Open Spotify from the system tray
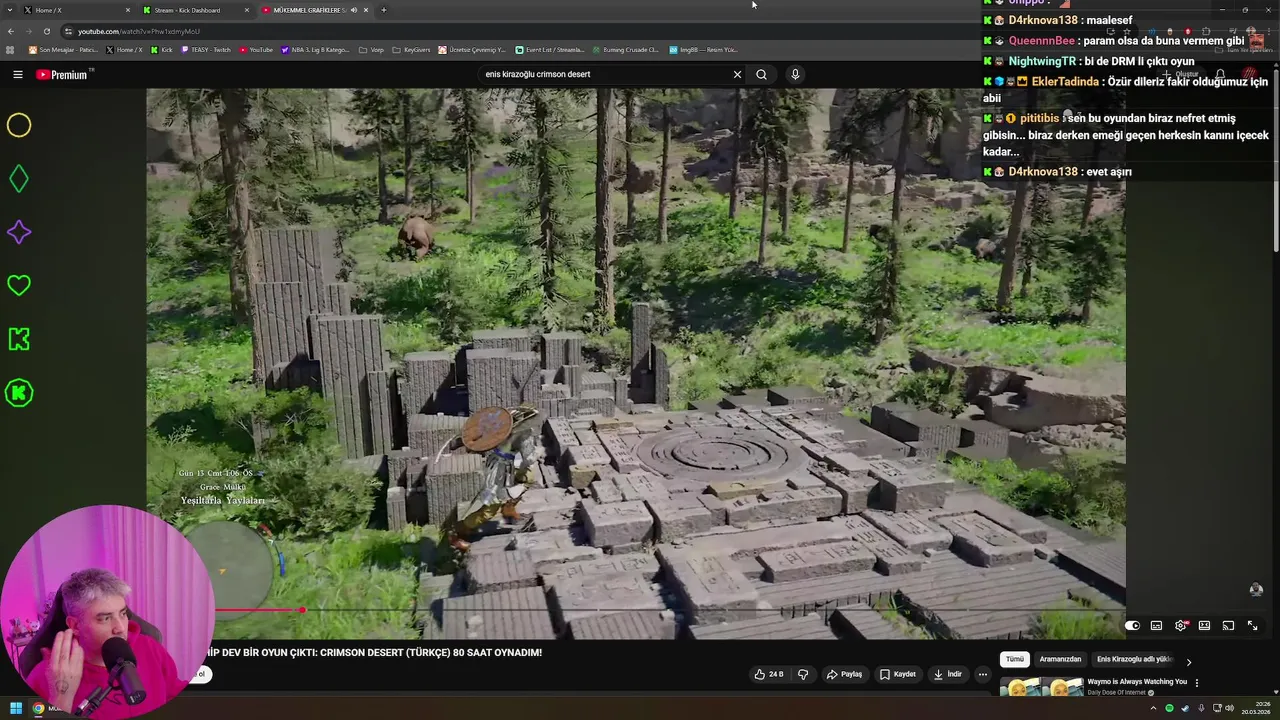The image size is (1280, 720). (x=1169, y=708)
